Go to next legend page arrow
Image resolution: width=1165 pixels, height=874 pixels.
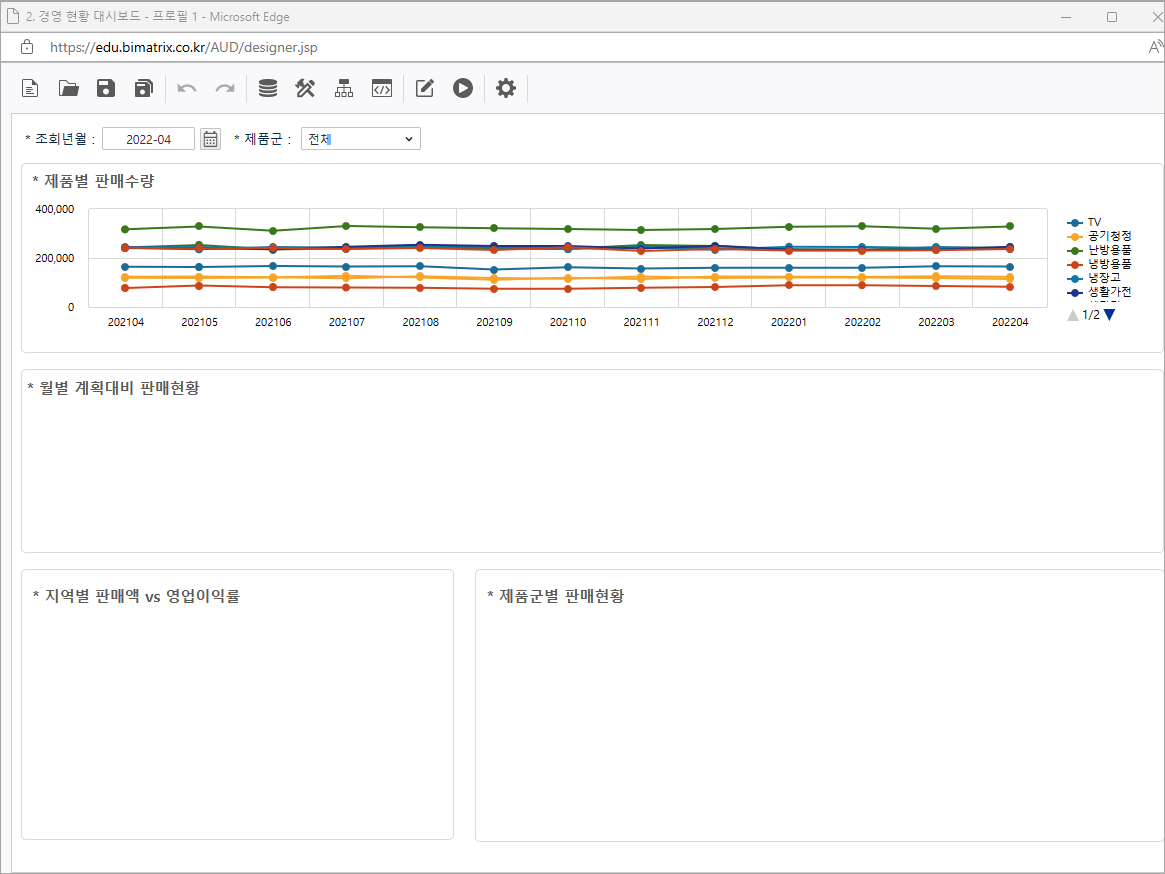pos(1109,315)
